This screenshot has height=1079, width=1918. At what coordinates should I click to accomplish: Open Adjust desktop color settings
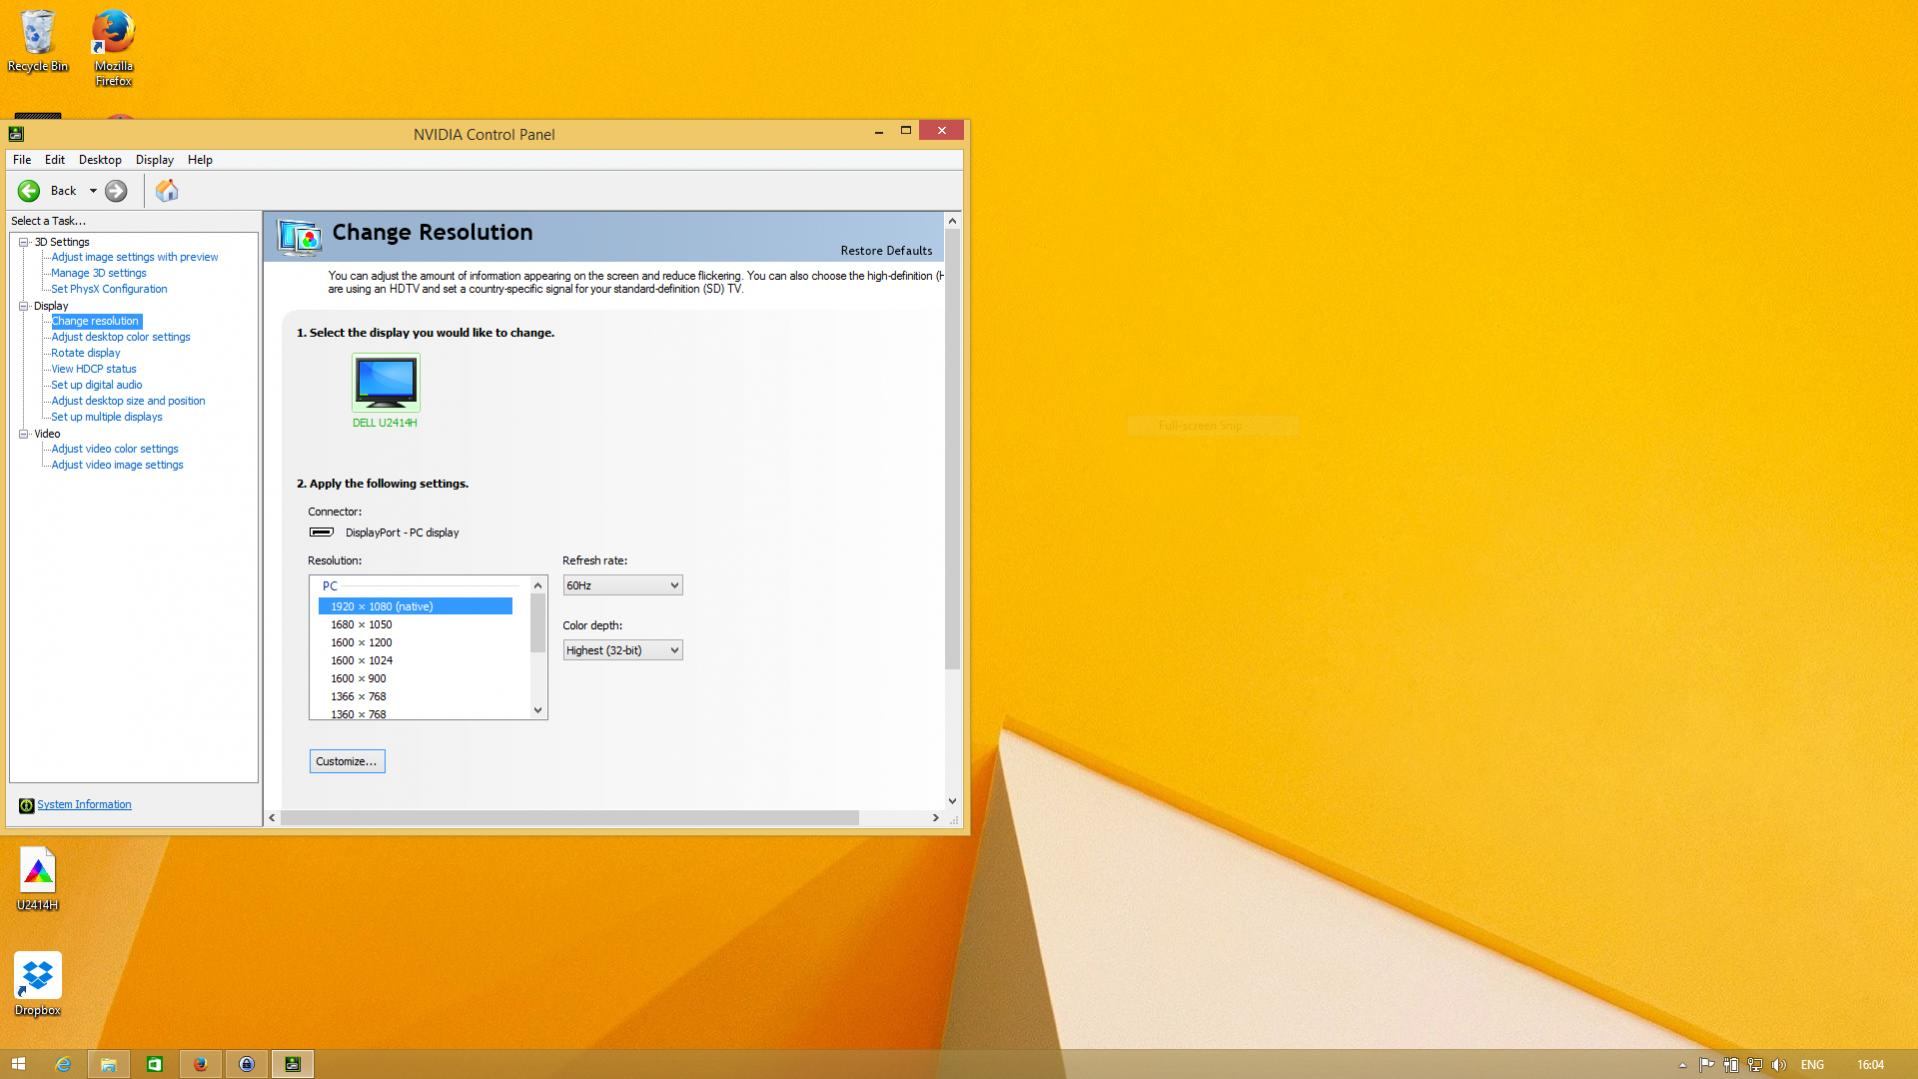point(121,337)
